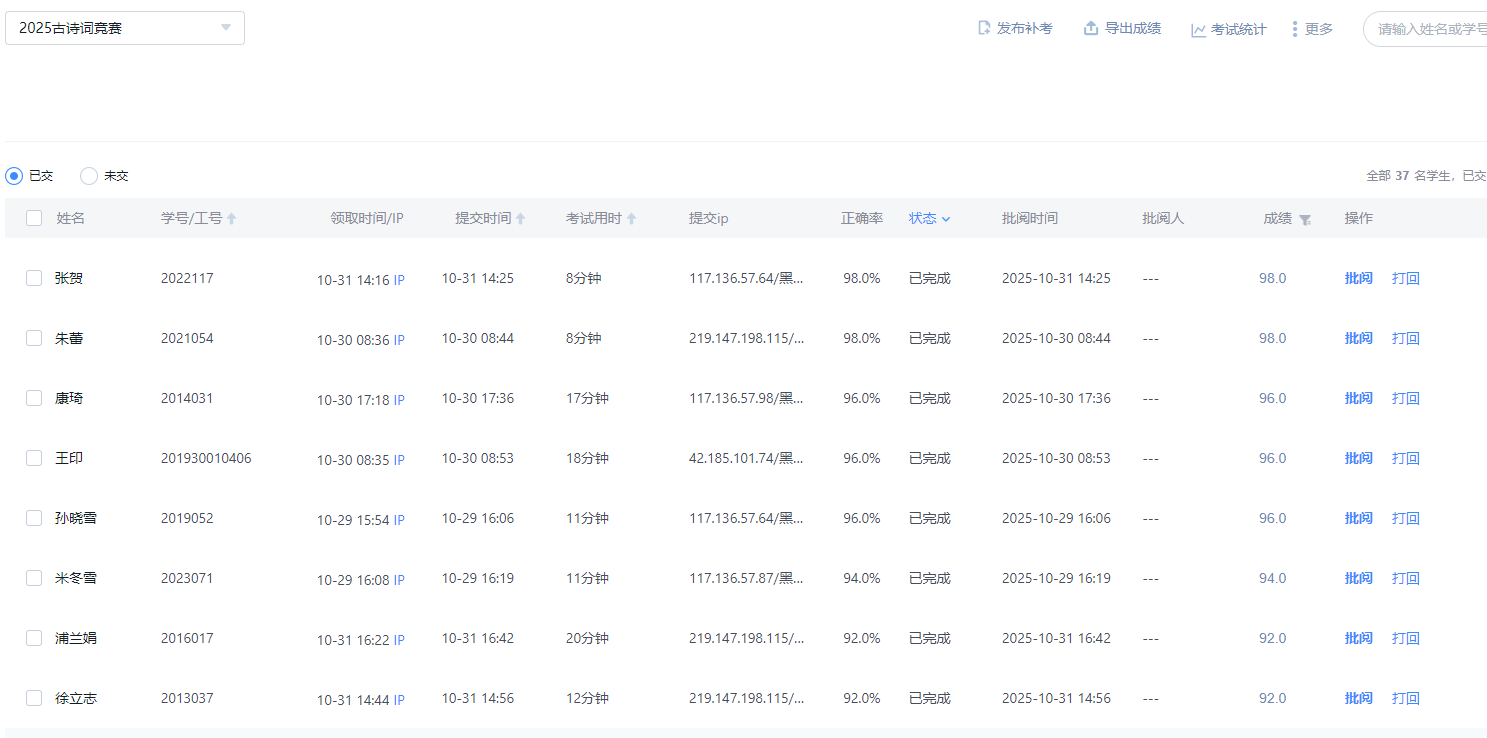This screenshot has height=738, width=1487.
Task: Click 打回 for 康琦
Action: pos(1405,398)
